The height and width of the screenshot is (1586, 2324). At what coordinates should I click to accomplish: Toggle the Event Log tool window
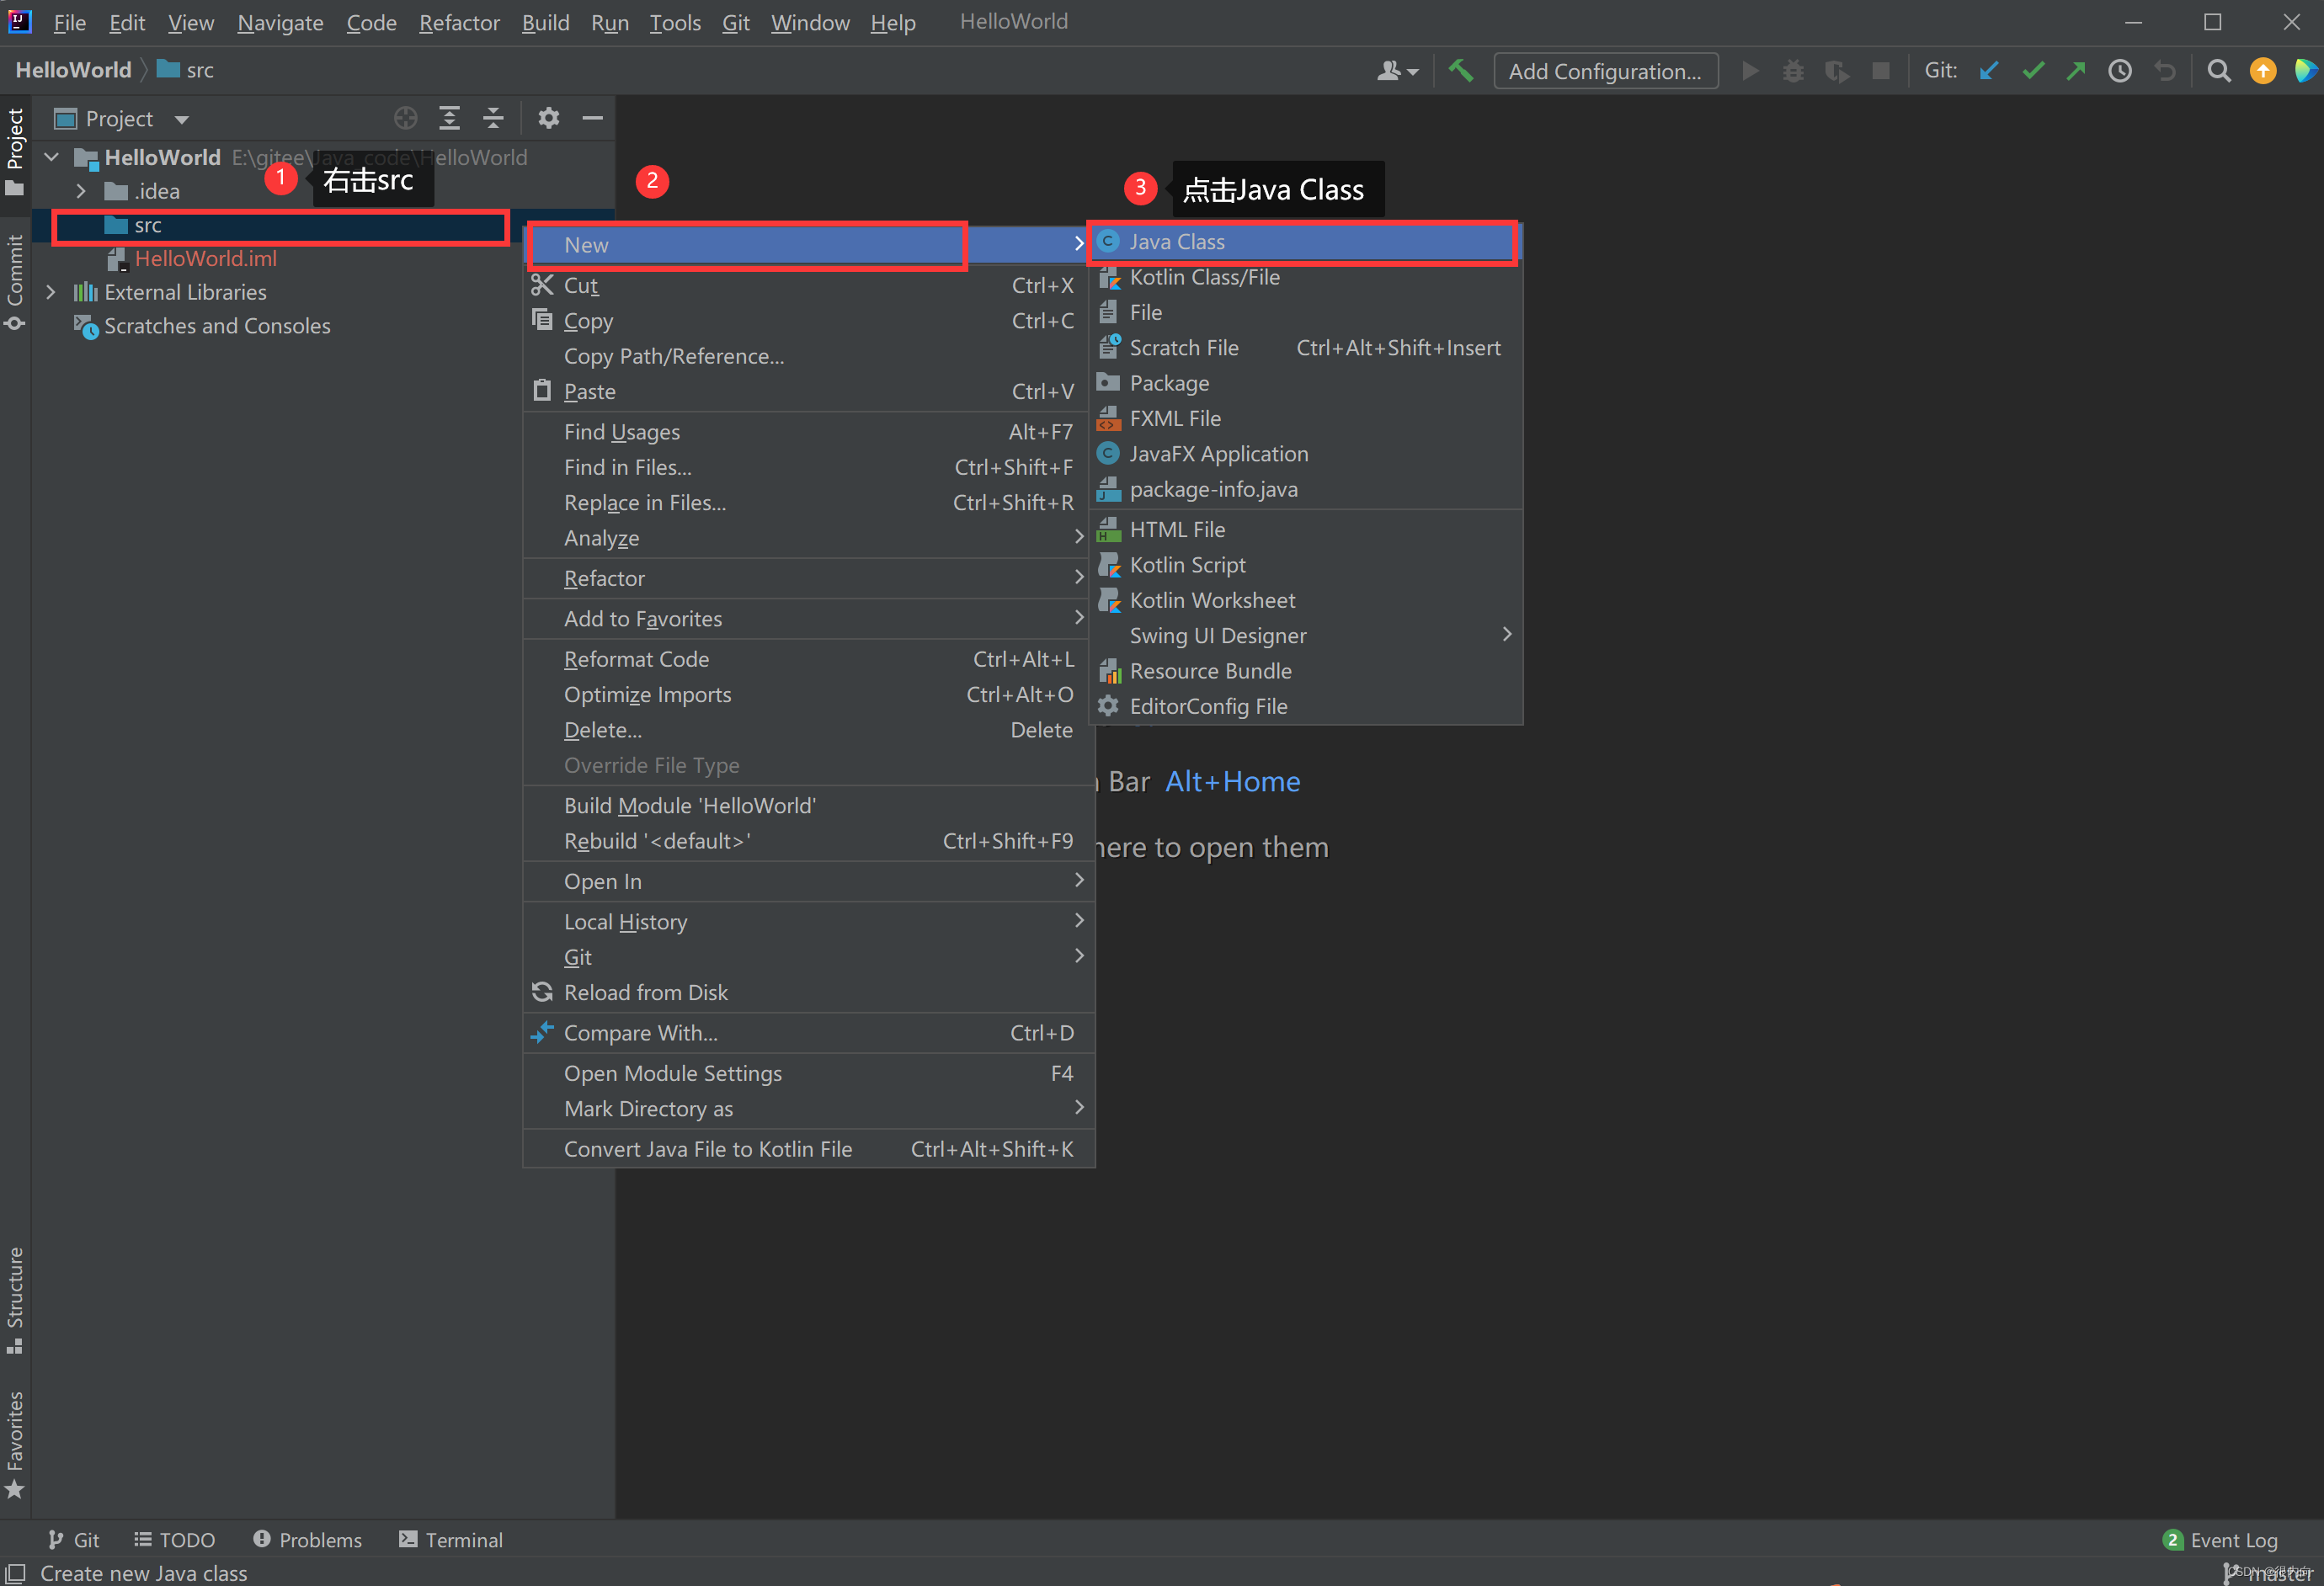[2221, 1540]
